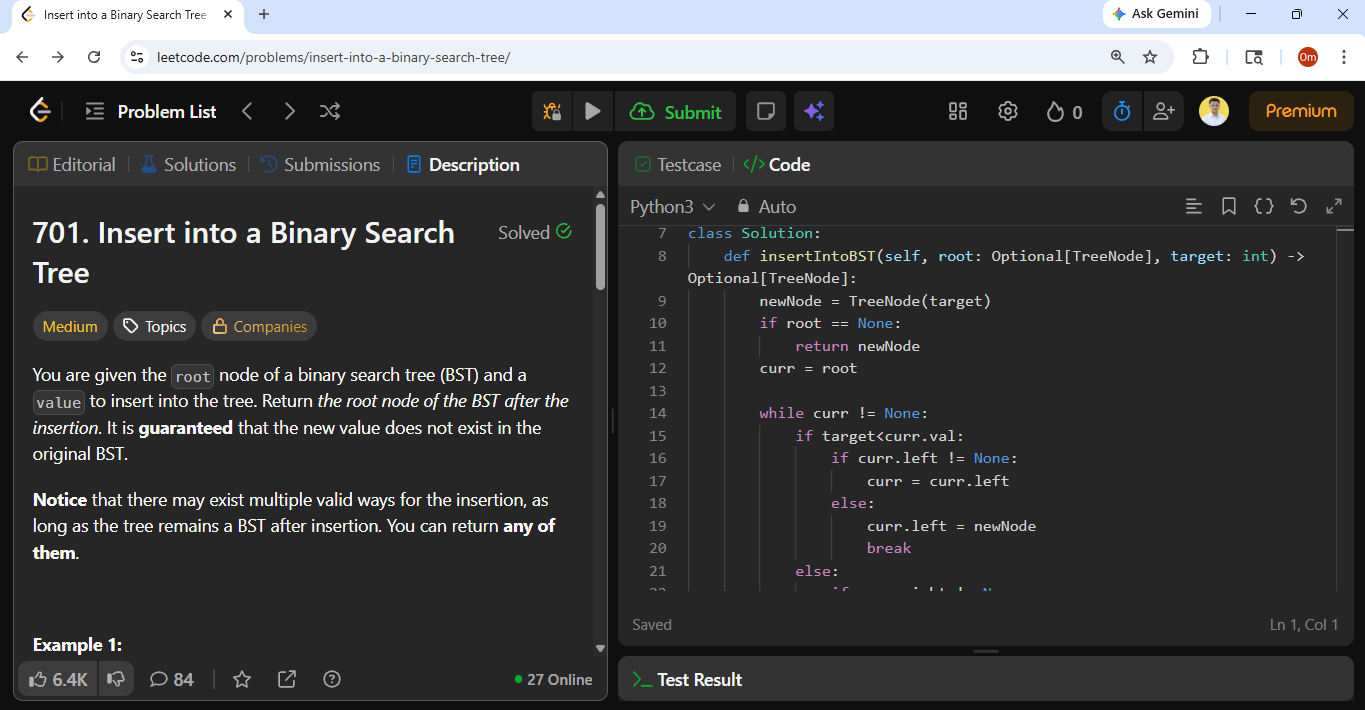Open the Testcase tab
1365x710 pixels.
pos(678,164)
